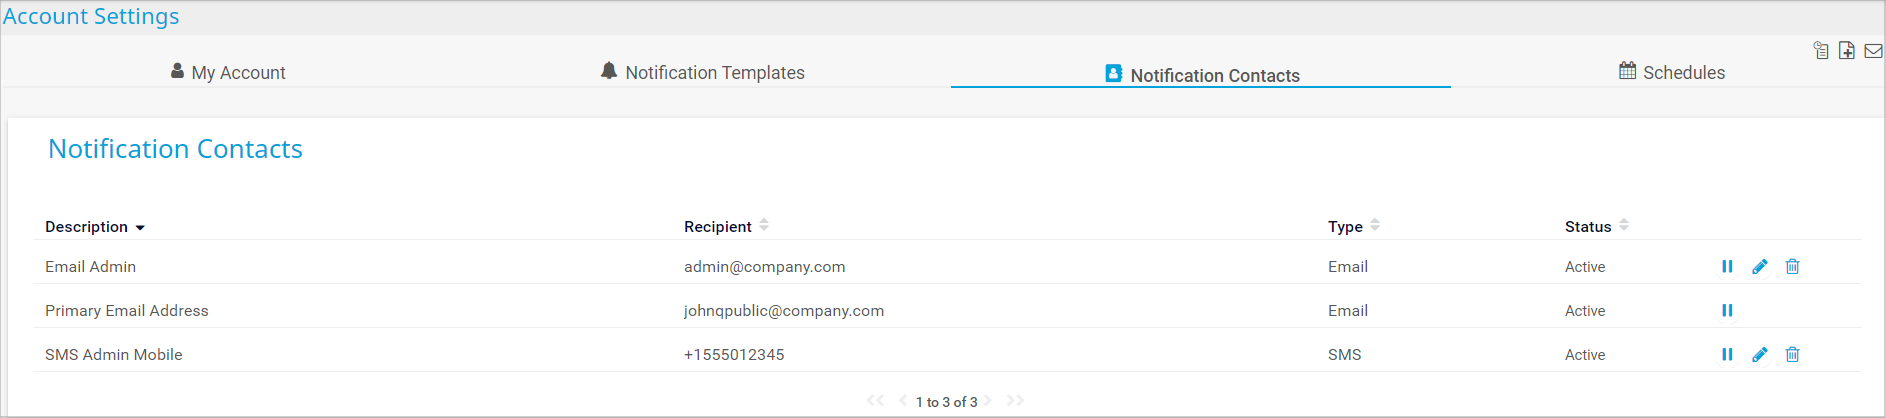Click the envelope icon in top toolbar

[1873, 51]
